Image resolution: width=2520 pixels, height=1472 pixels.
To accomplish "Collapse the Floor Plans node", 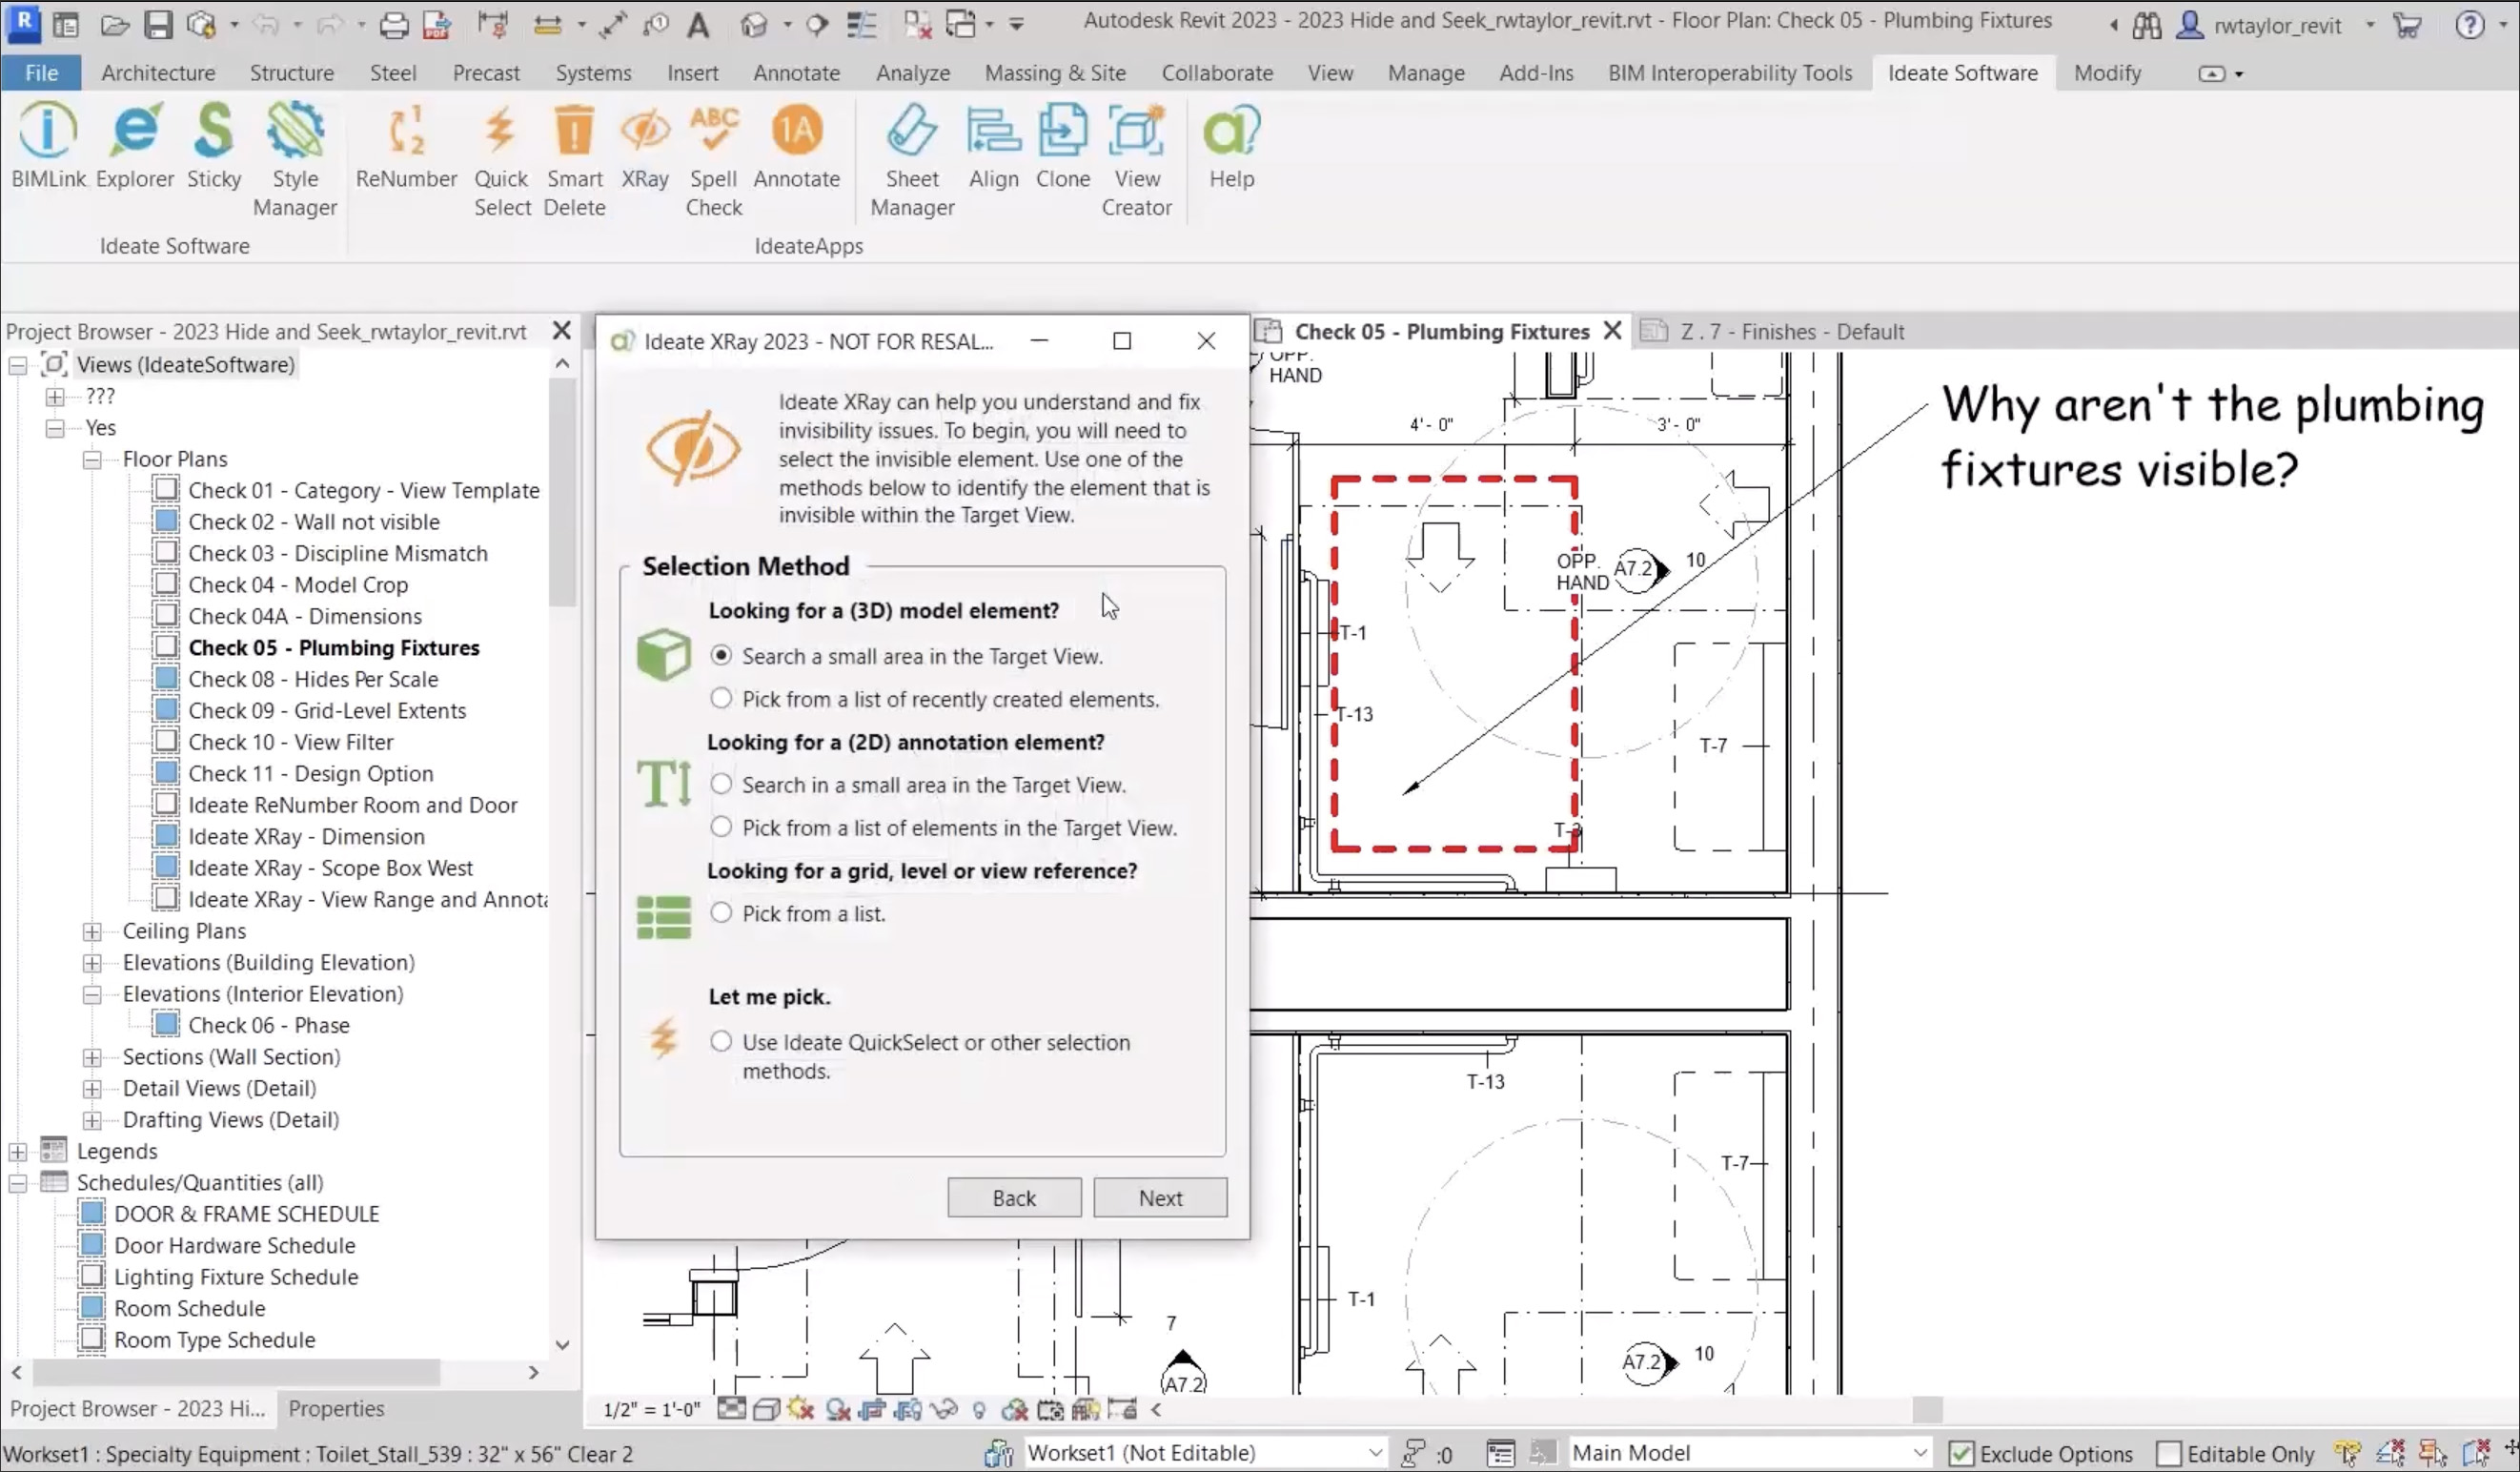I will point(92,460).
